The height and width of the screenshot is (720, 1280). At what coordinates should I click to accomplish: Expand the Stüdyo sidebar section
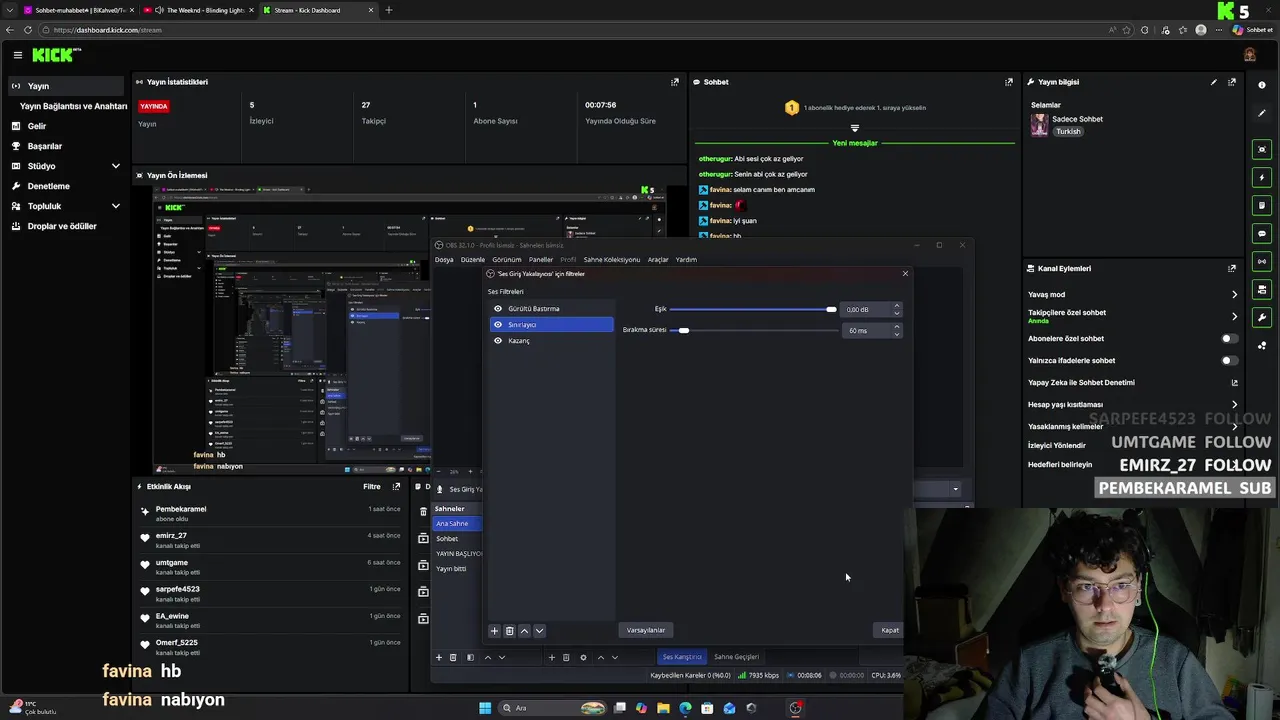tap(115, 166)
